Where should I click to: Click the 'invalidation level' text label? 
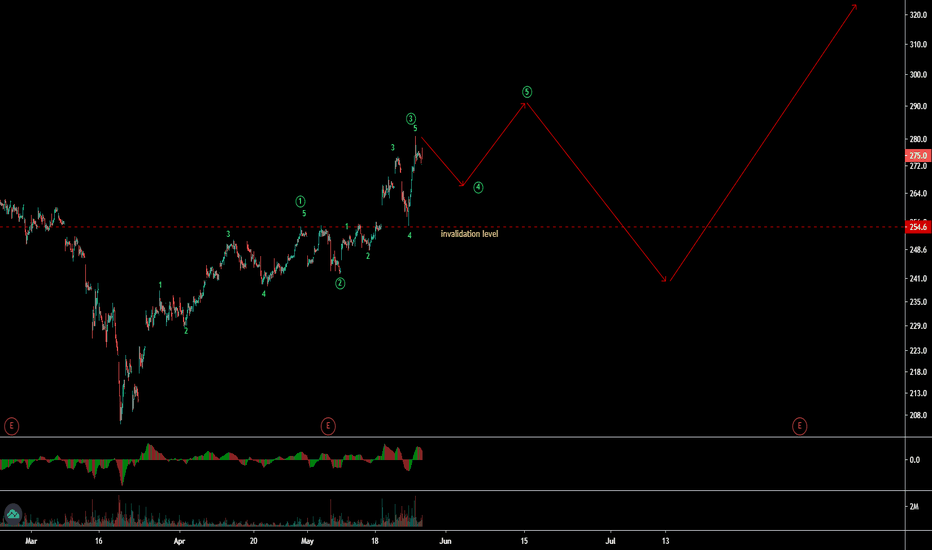point(470,234)
